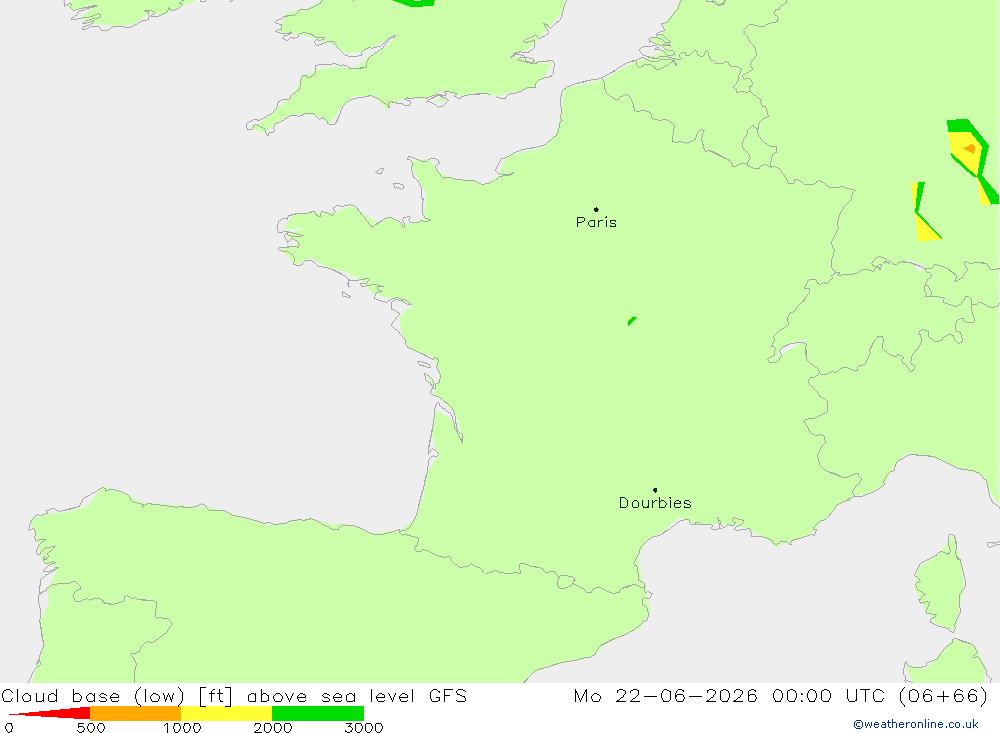Image resolution: width=1000 pixels, height=733 pixels.
Task: Click the small green cloud patch in central France
Action: [x=631, y=321]
